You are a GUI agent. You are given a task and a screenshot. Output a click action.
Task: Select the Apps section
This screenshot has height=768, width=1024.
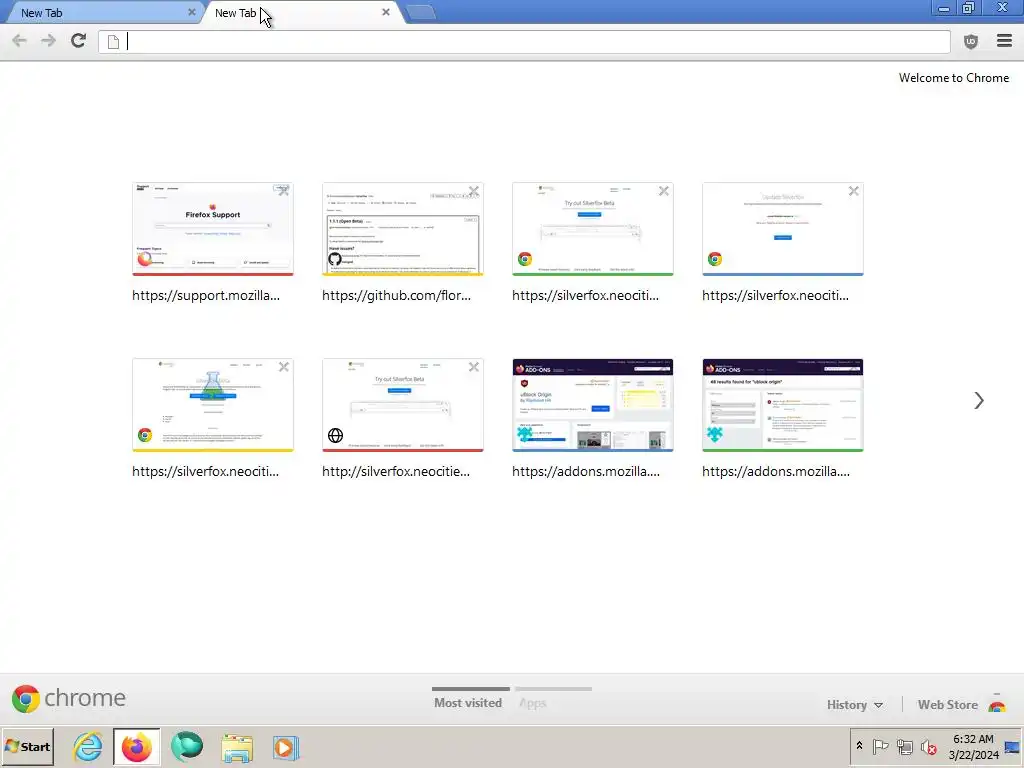click(x=533, y=703)
